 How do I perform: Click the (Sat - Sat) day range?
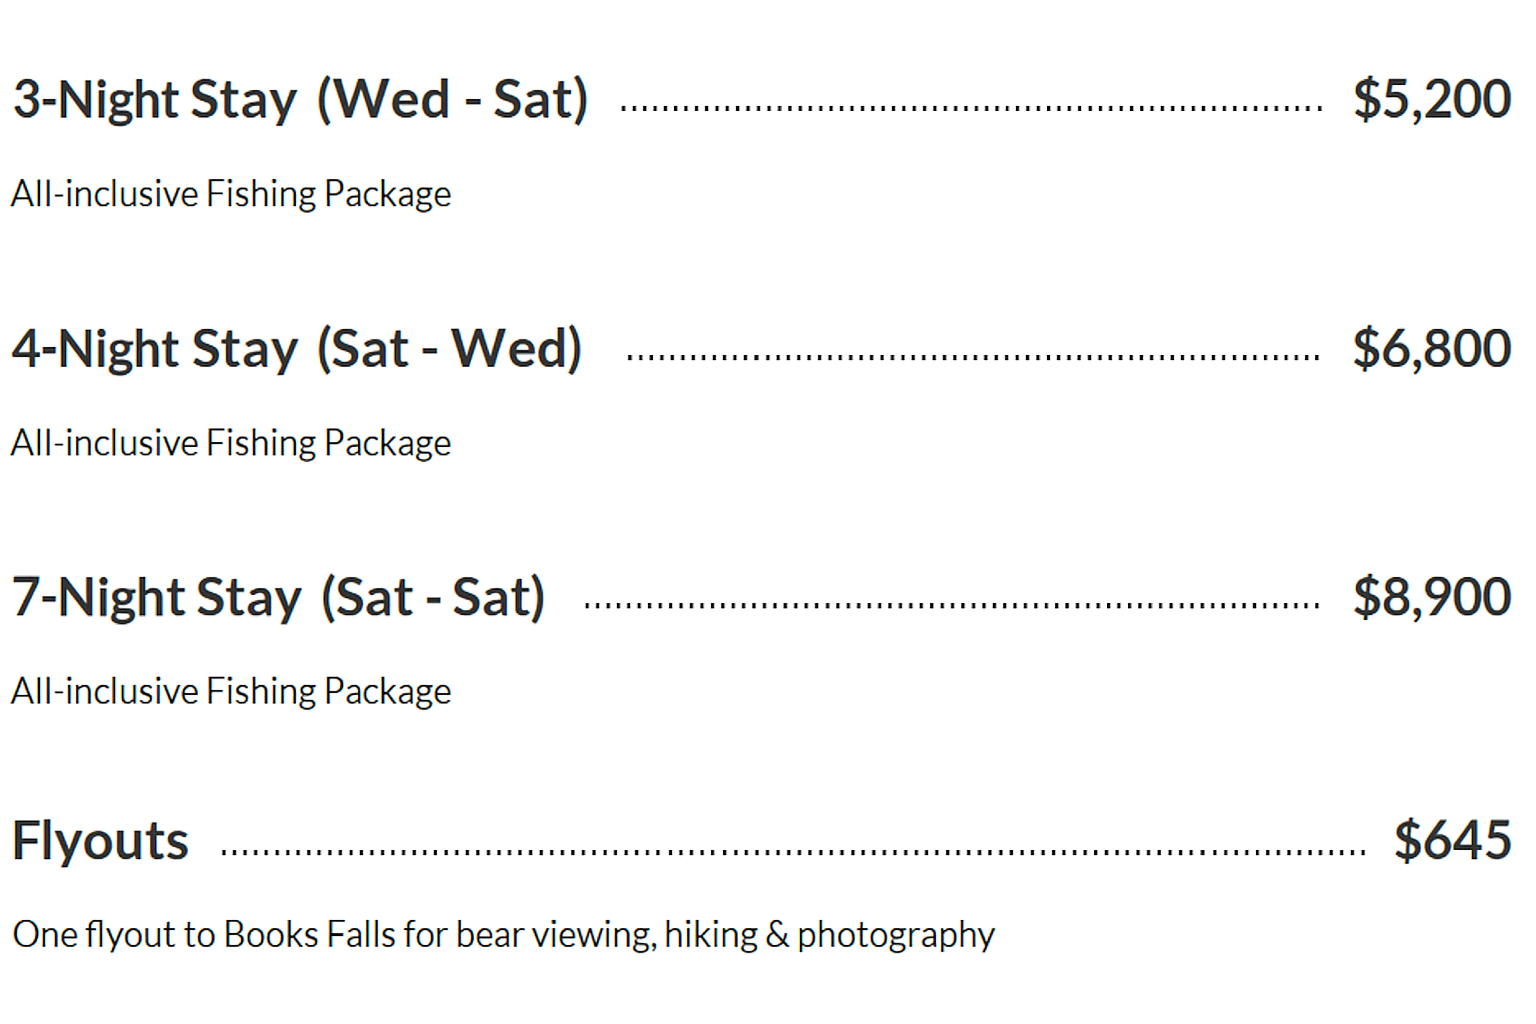433,598
